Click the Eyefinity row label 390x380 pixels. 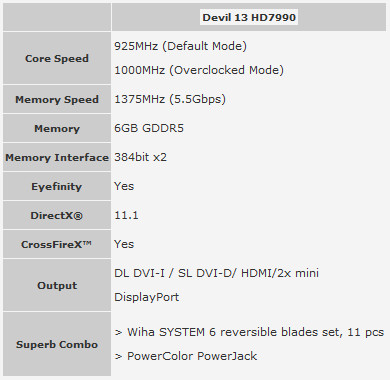[56, 187]
